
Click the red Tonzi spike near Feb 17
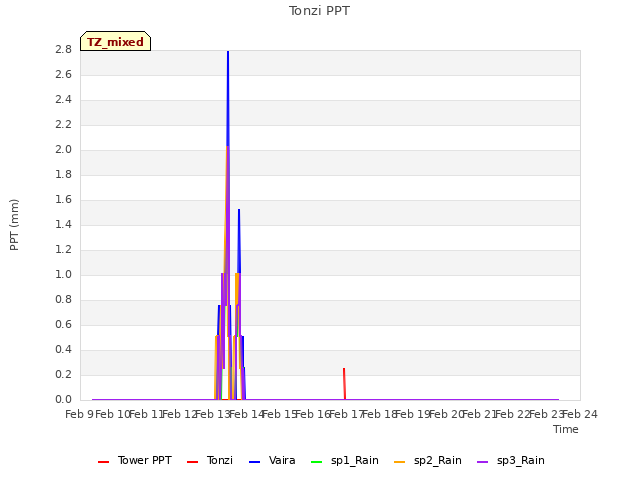coord(344,383)
